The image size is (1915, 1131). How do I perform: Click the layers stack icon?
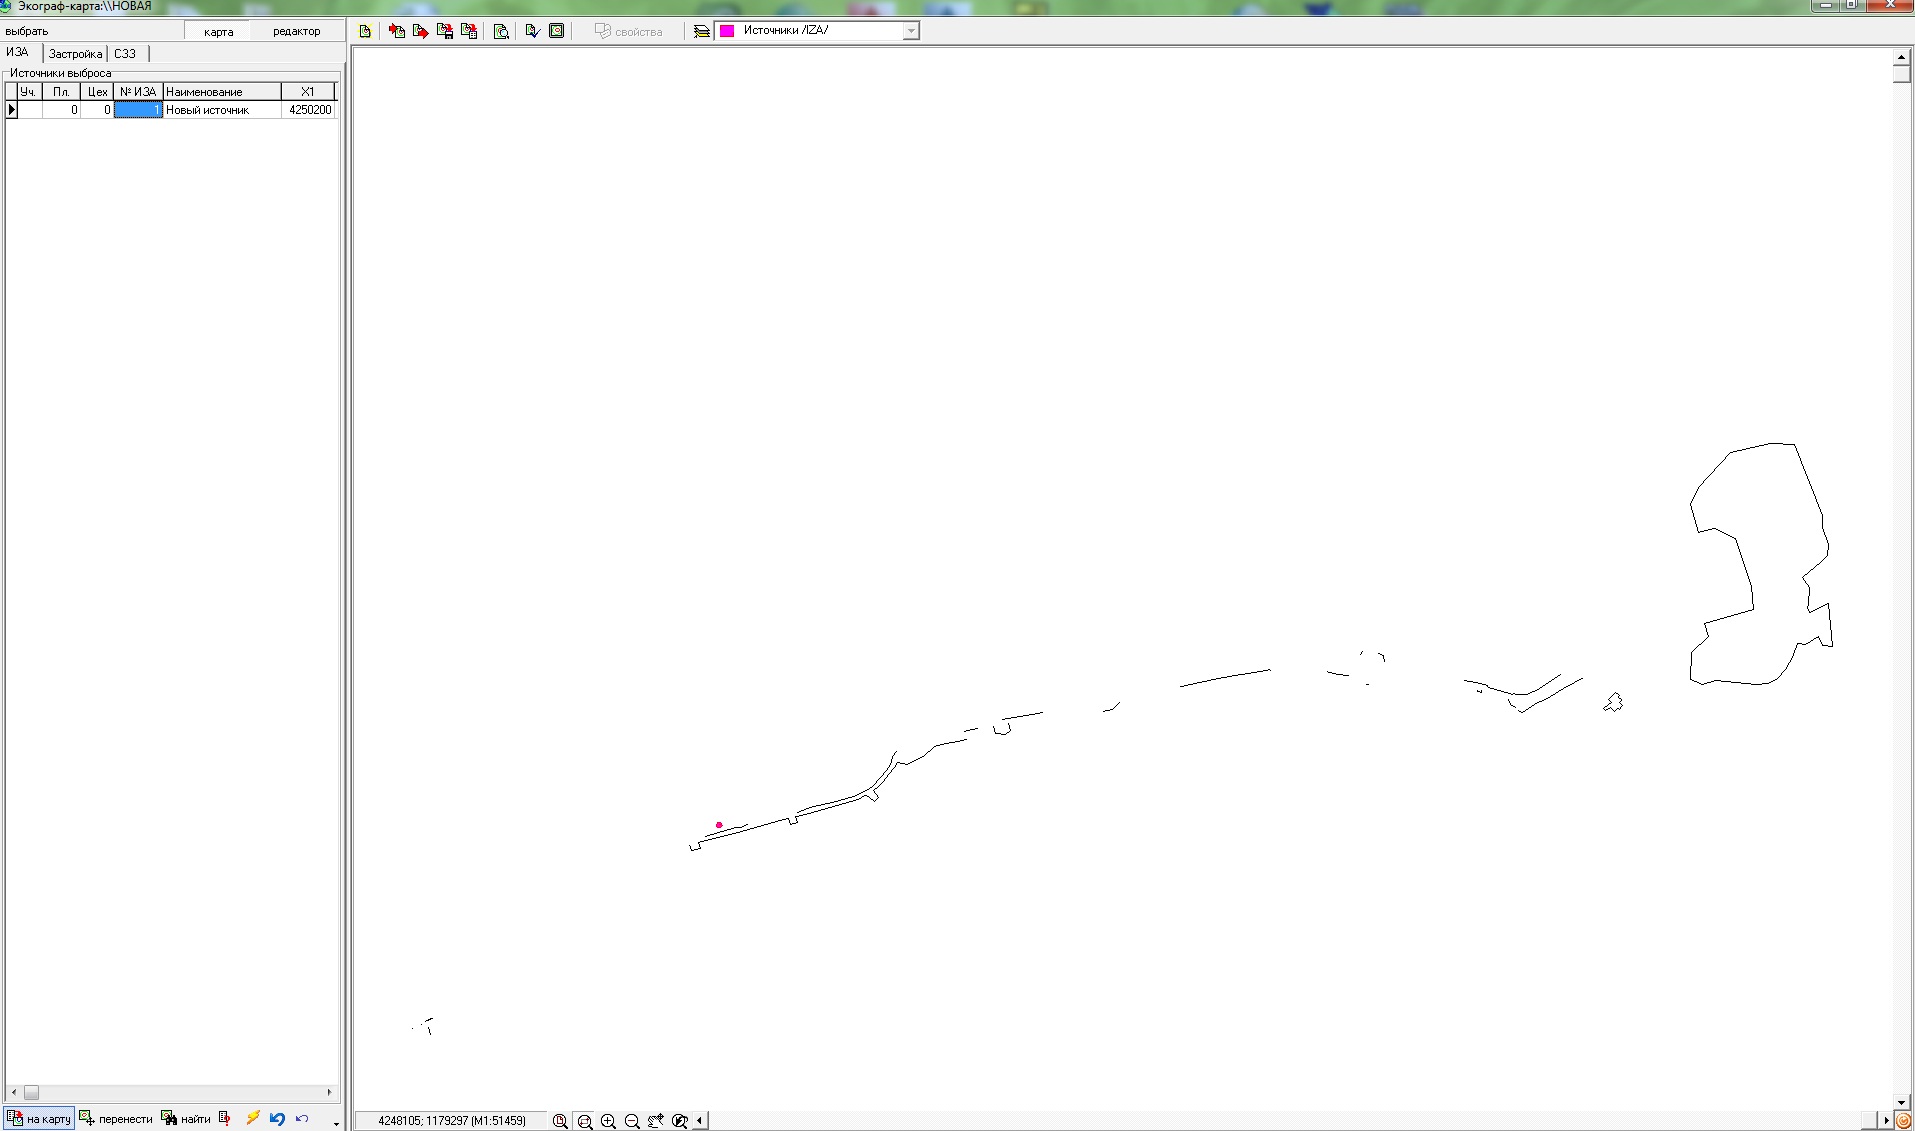coord(702,31)
